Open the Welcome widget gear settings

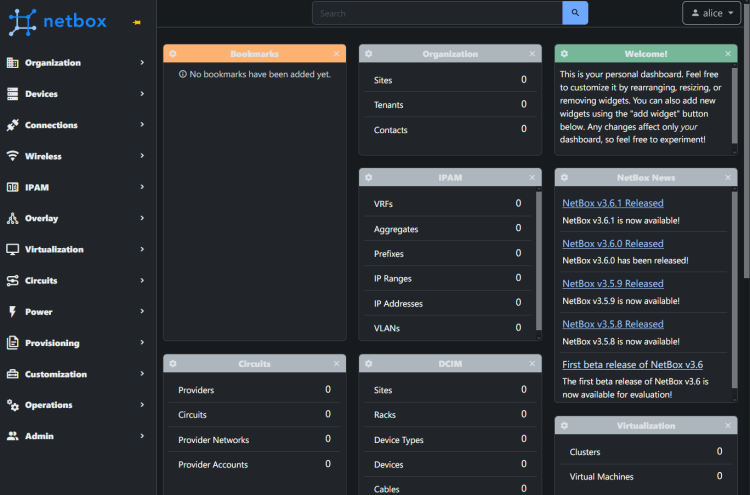click(564, 54)
